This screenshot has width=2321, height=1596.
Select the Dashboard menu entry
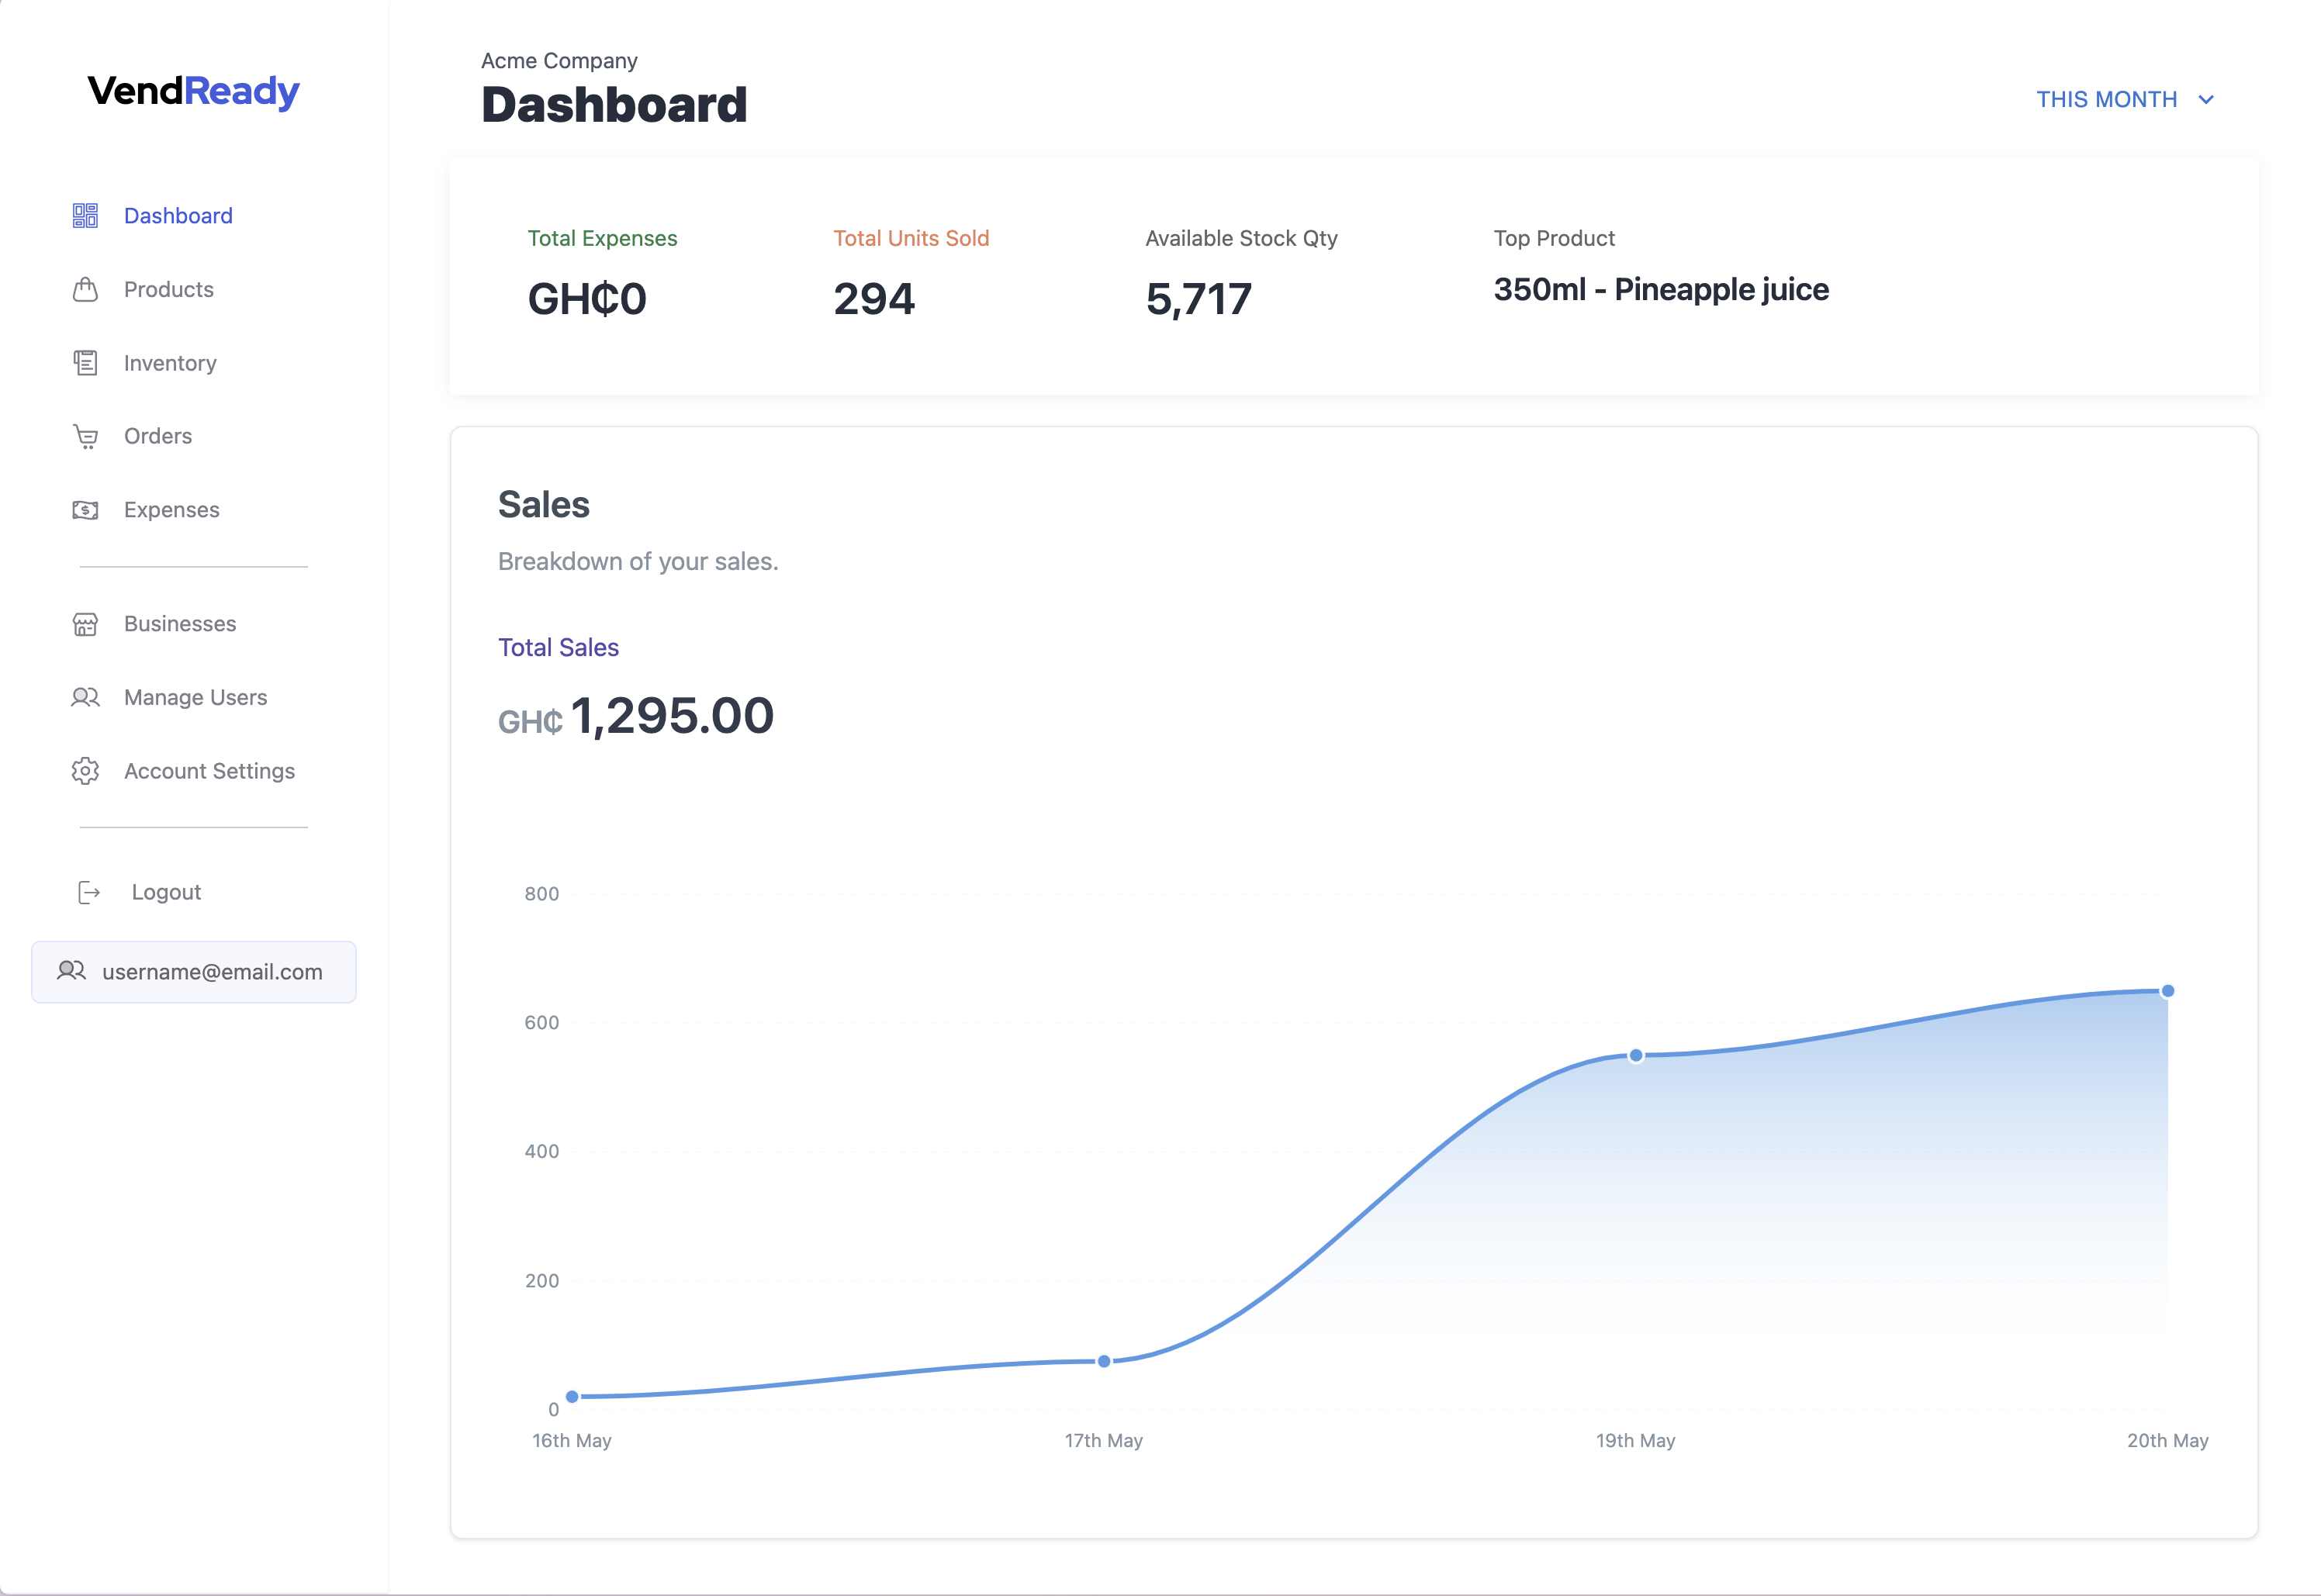[x=178, y=215]
